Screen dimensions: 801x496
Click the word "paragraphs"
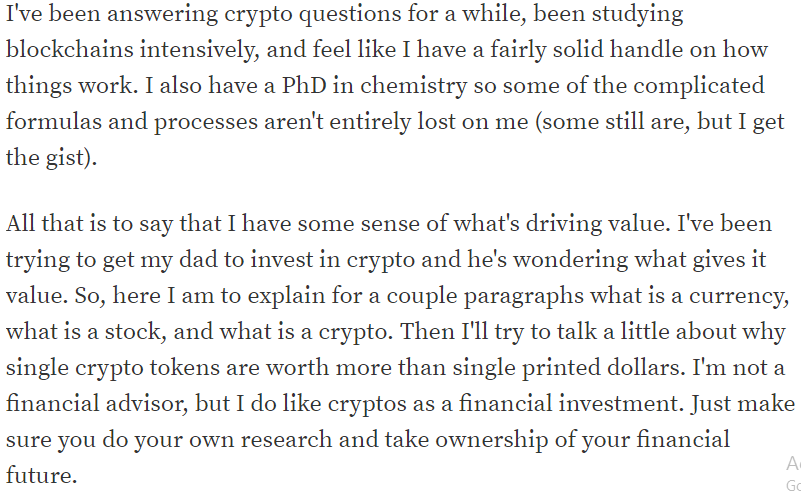(524, 297)
